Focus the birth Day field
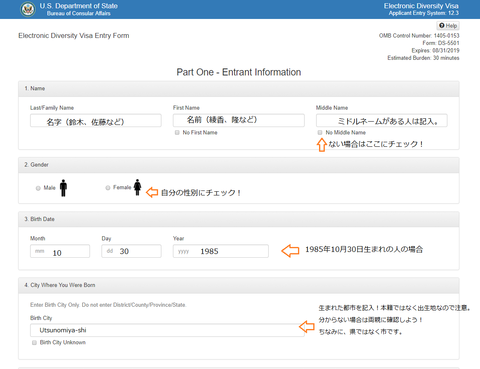The height and width of the screenshot is (369, 480). 131,251
